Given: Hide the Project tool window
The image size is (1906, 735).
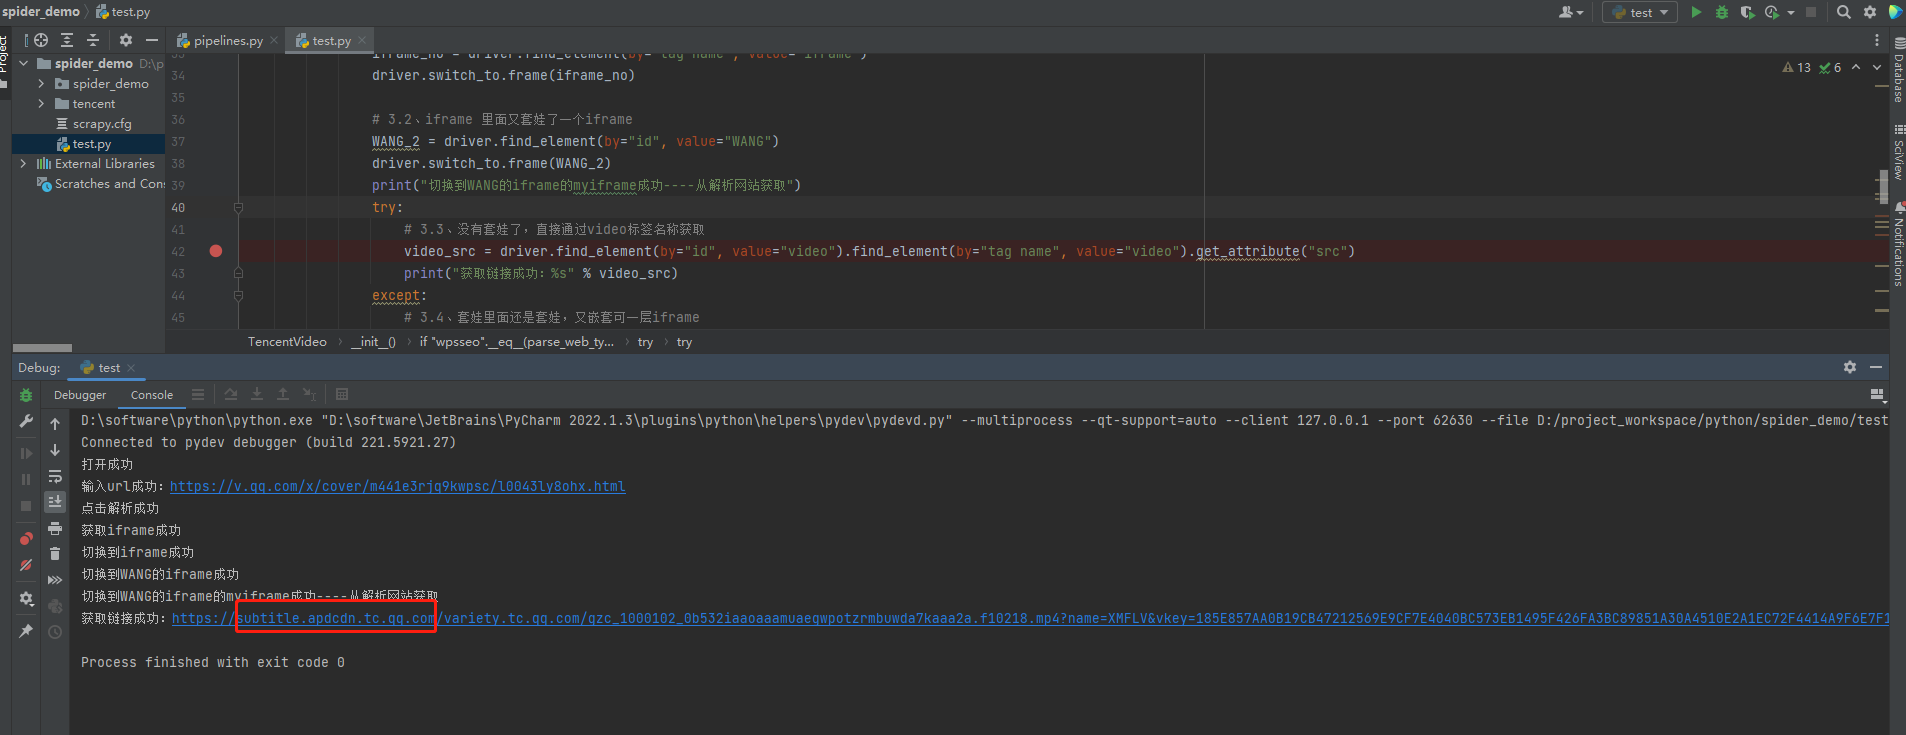Looking at the screenshot, I should 152,40.
